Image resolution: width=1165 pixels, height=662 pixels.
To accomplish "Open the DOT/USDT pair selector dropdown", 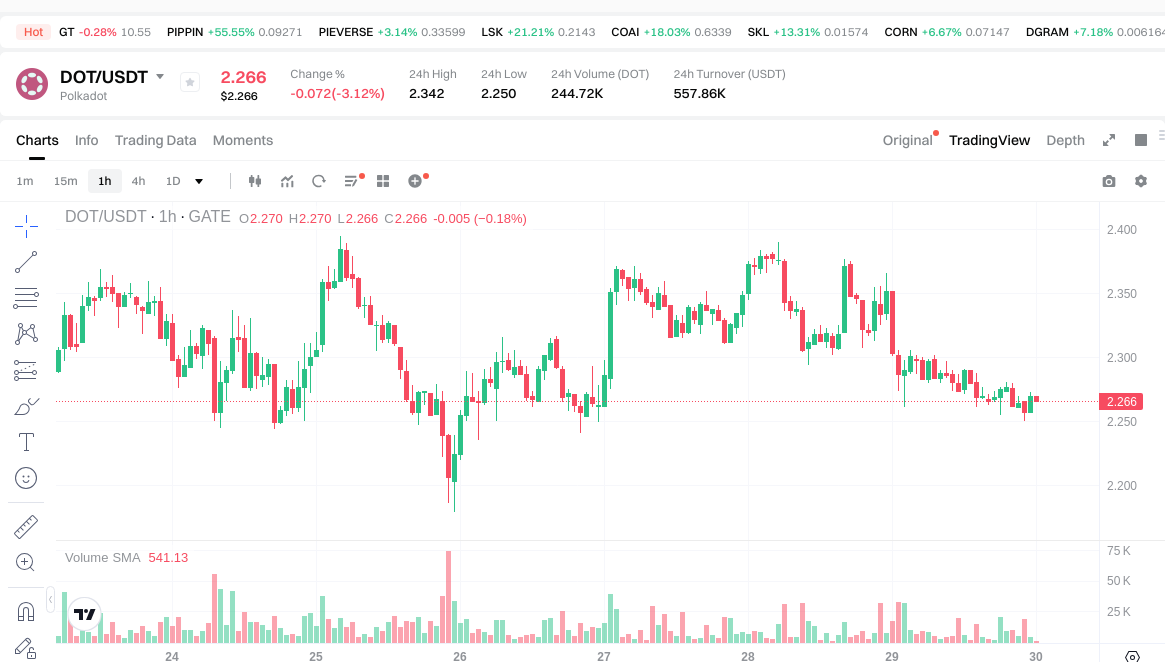I will coord(160,77).
